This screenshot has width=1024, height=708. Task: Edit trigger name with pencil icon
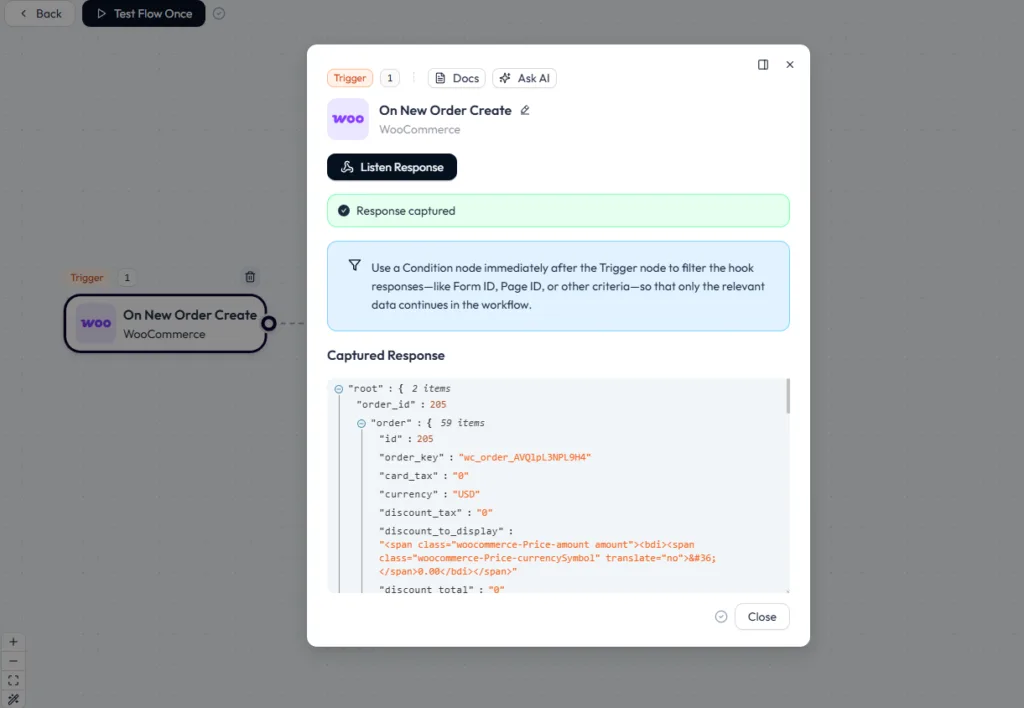(x=524, y=110)
